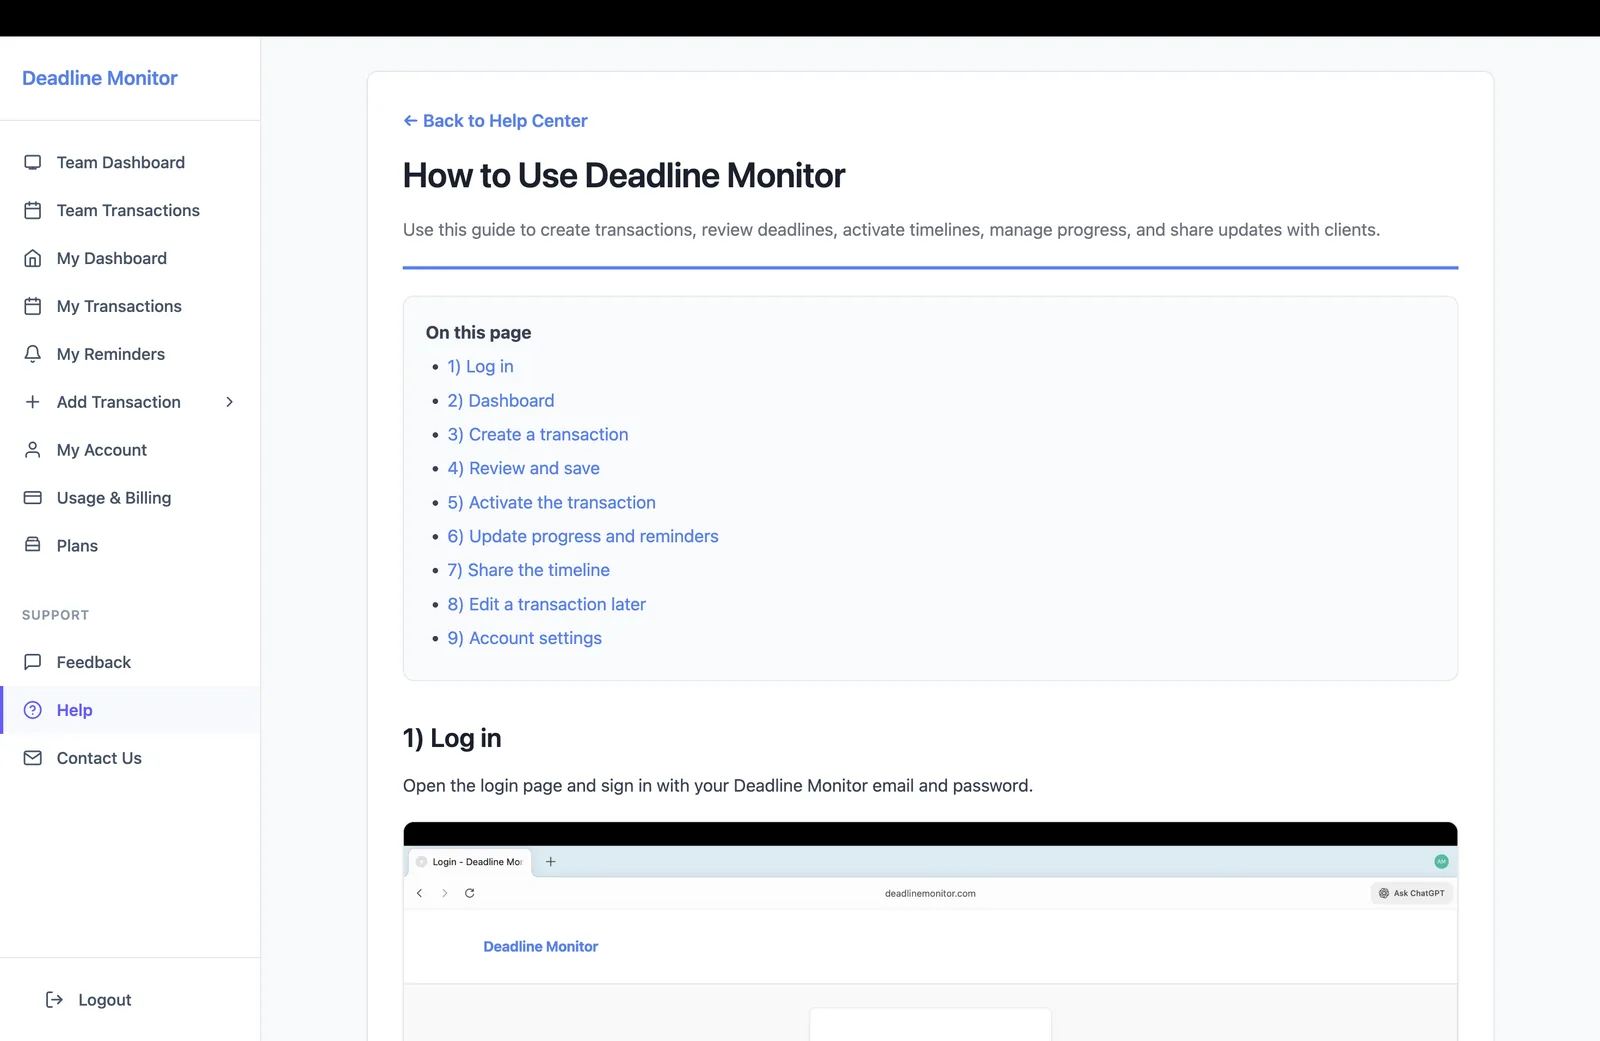Jump to 4) Review and save
This screenshot has height=1041, width=1600.
click(524, 468)
